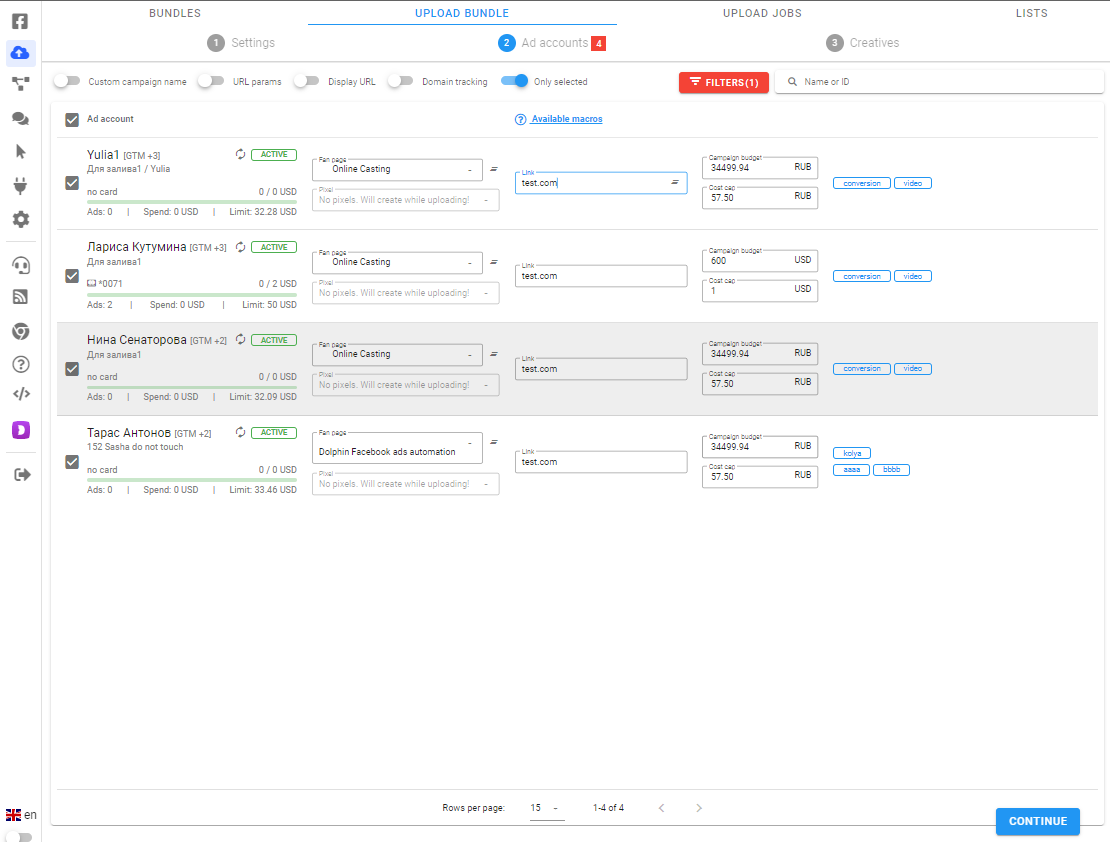
Task: Open the RSS feed sidebar icon
Action: 21,297
